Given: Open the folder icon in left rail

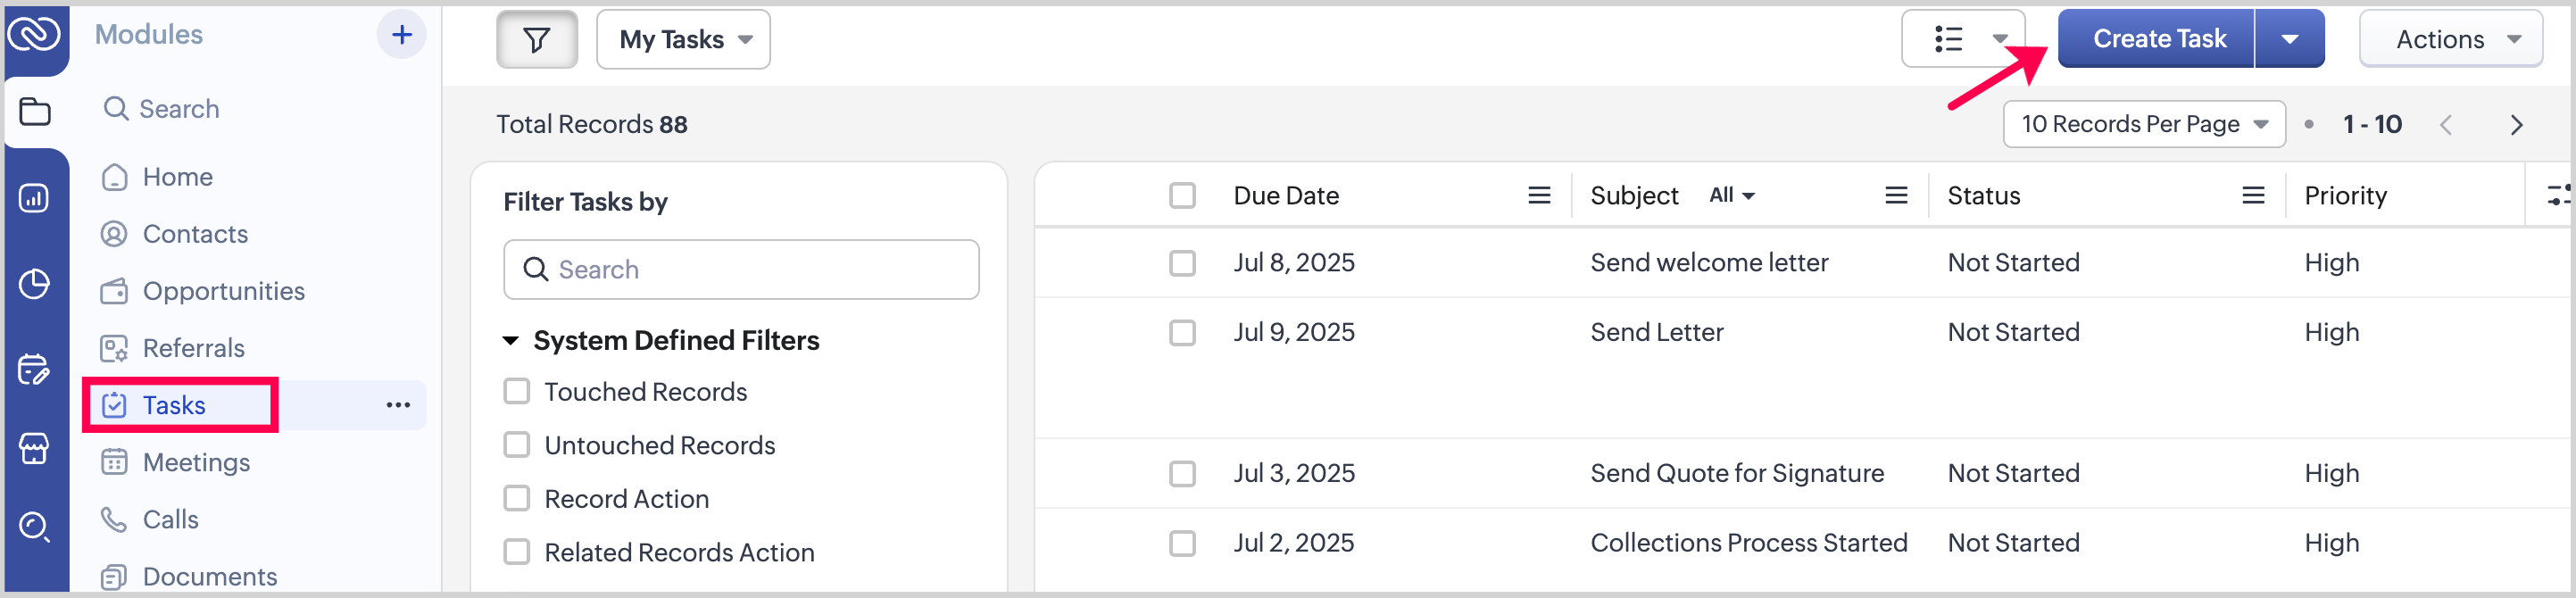Looking at the screenshot, I should (x=35, y=111).
